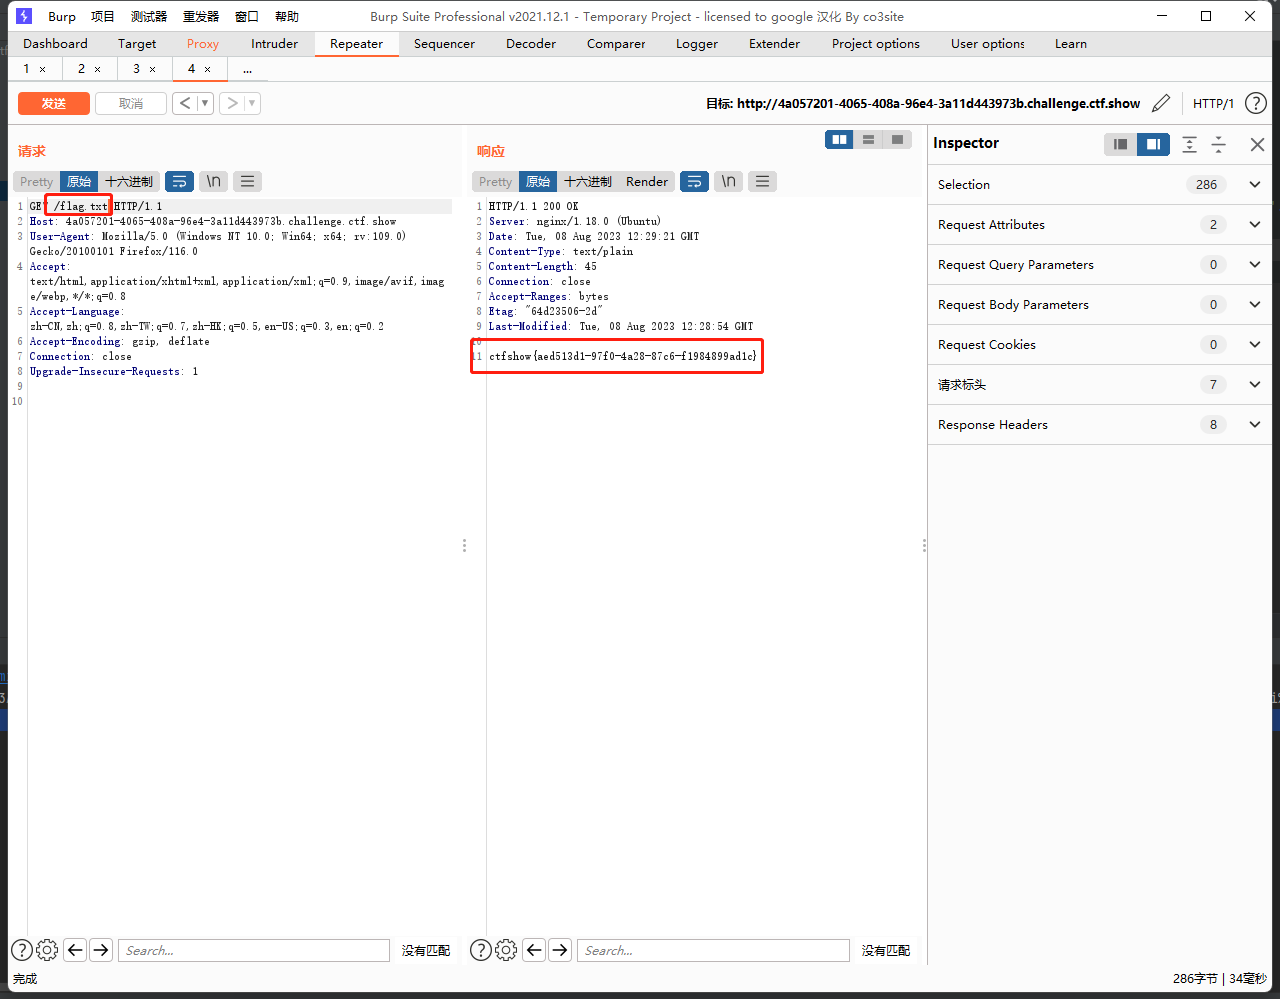Go to previous request with < arrow
Viewport: 1280px width, 999px height.
pos(185,103)
